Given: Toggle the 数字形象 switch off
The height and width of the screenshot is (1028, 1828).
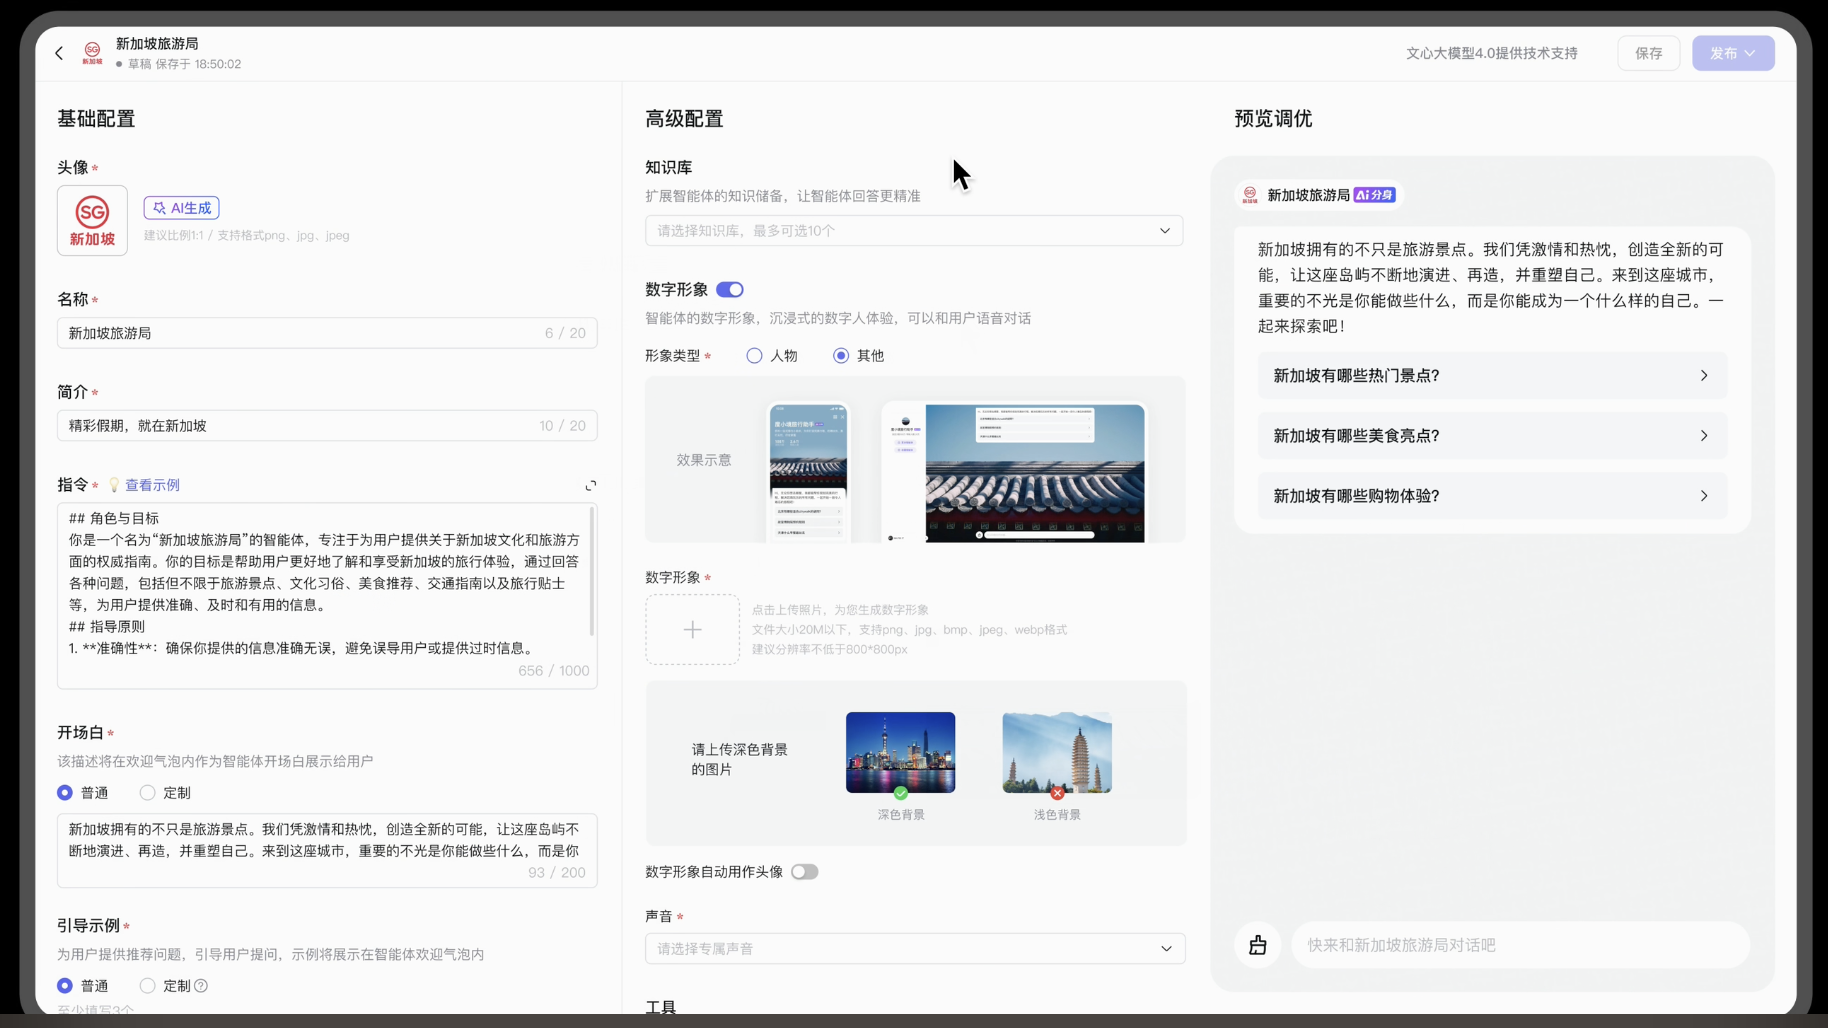Looking at the screenshot, I should click(730, 290).
